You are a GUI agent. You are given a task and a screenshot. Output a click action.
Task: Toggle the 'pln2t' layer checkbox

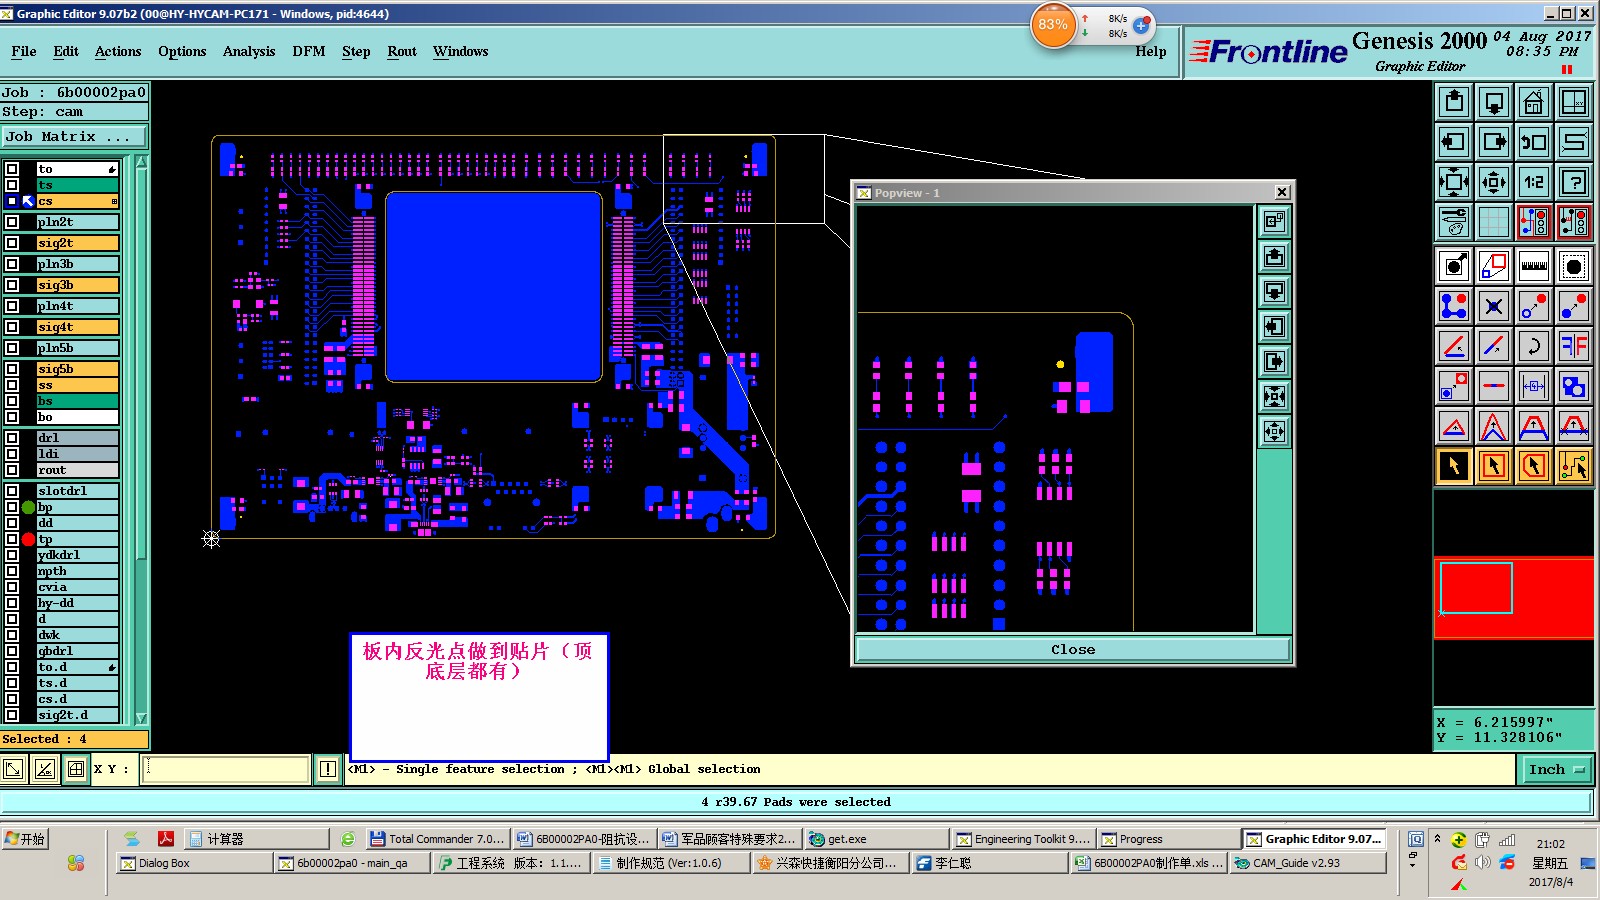[12, 222]
